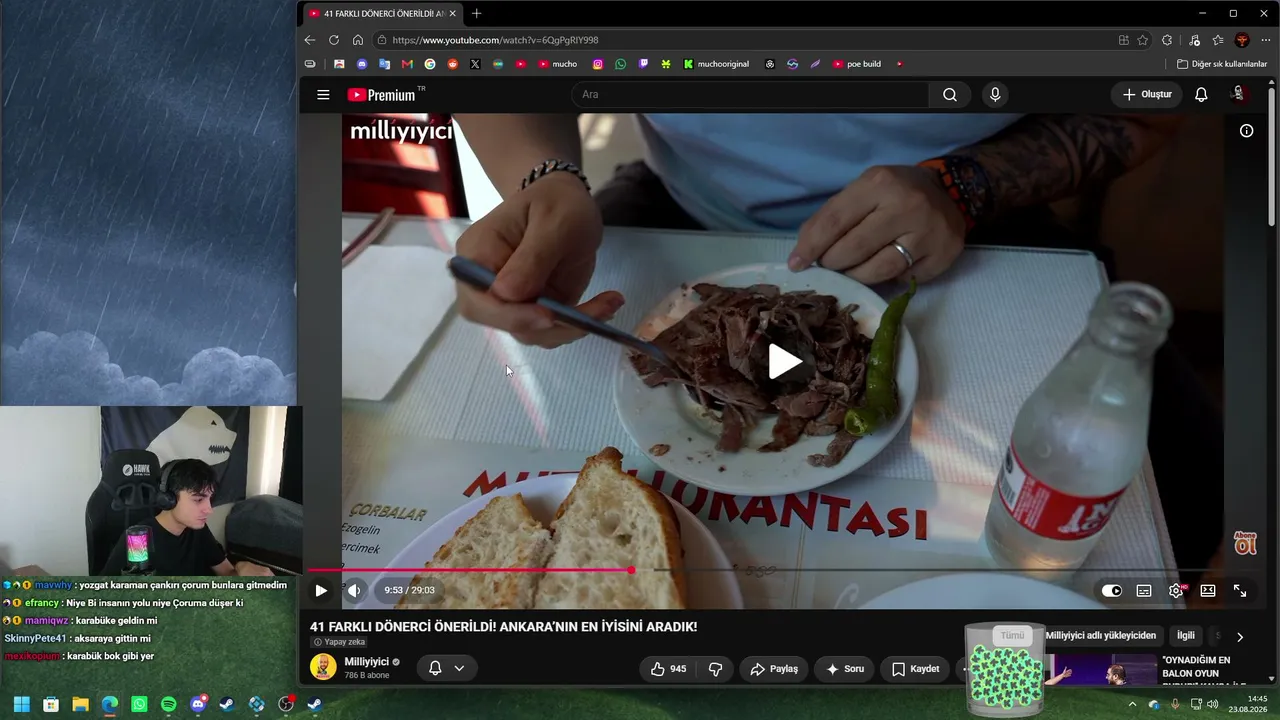Open the 'mucho' bookmark
1280x720 pixels.
[x=558, y=64]
